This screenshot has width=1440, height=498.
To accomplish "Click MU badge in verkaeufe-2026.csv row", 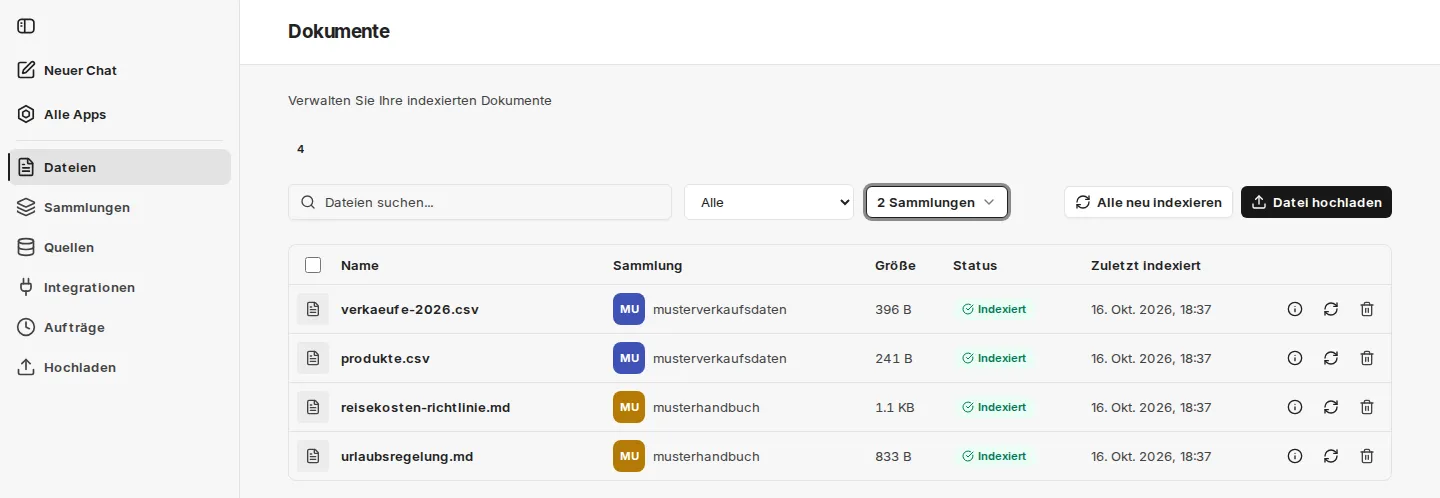I will tap(629, 309).
